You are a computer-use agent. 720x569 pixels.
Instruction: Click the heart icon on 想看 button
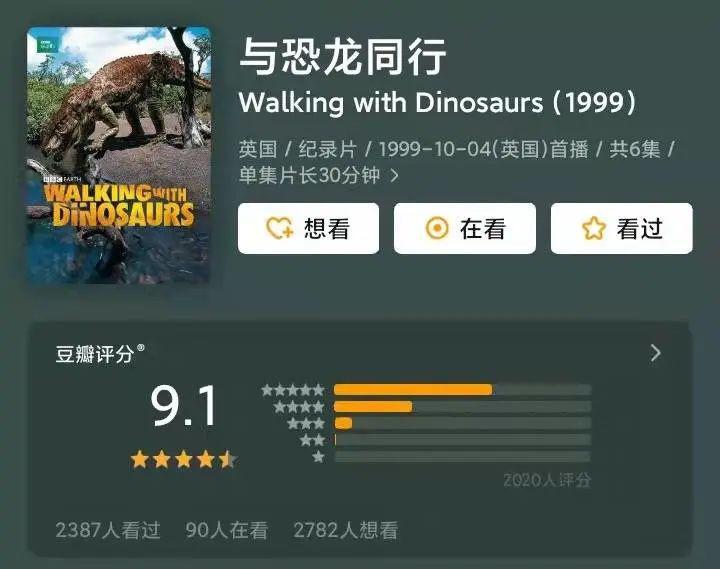tap(279, 228)
